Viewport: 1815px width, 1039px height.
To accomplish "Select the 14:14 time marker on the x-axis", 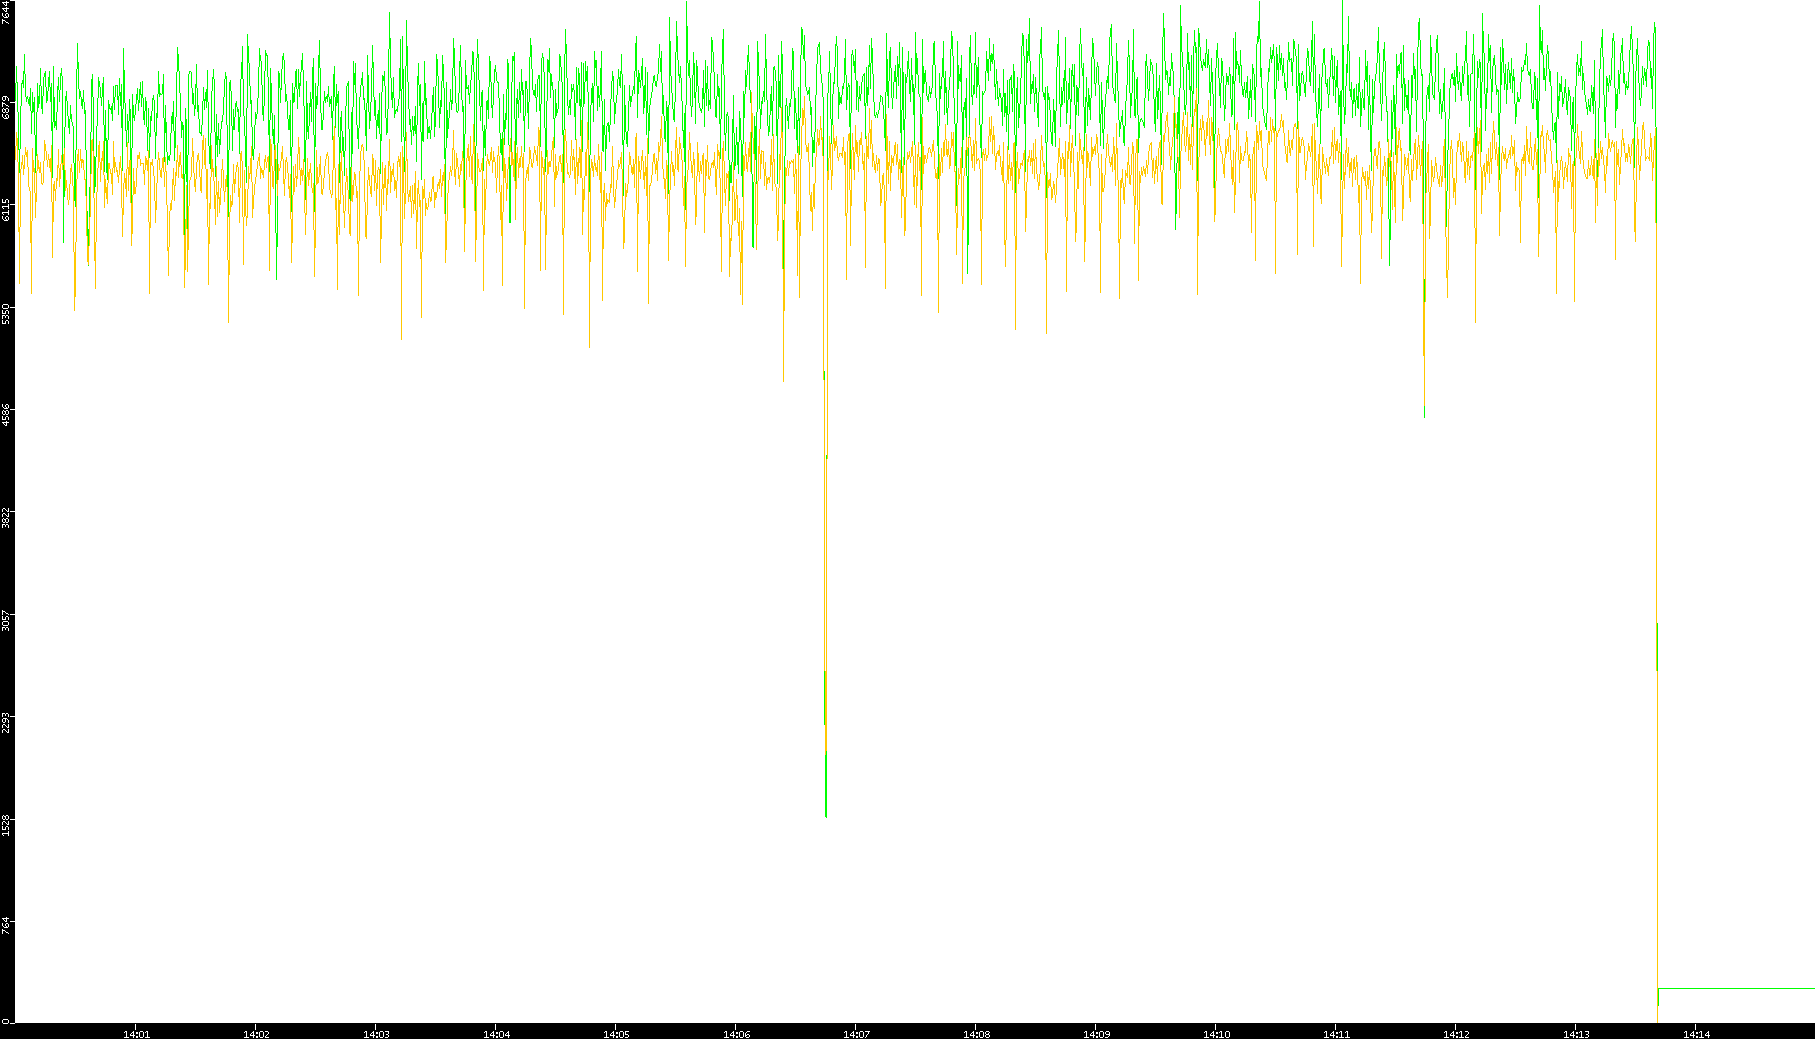I will pos(1696,1034).
